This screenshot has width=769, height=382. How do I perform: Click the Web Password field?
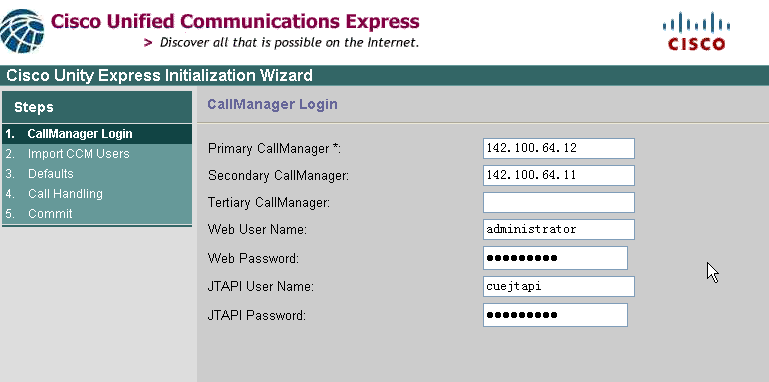(555, 258)
